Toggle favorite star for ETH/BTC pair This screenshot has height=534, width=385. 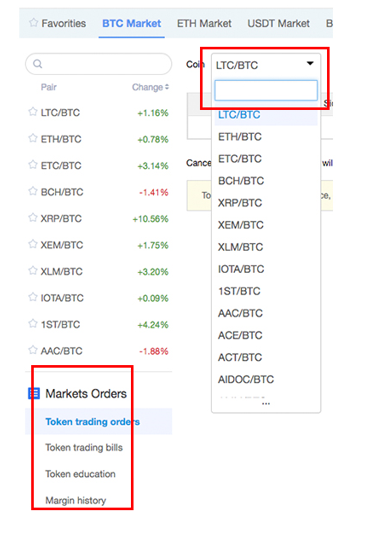33,138
